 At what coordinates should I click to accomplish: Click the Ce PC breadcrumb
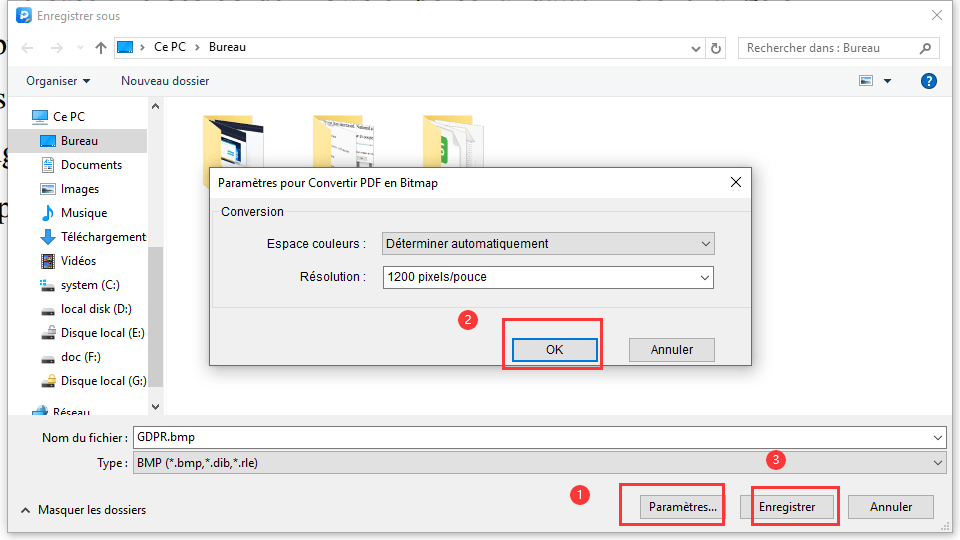point(170,47)
